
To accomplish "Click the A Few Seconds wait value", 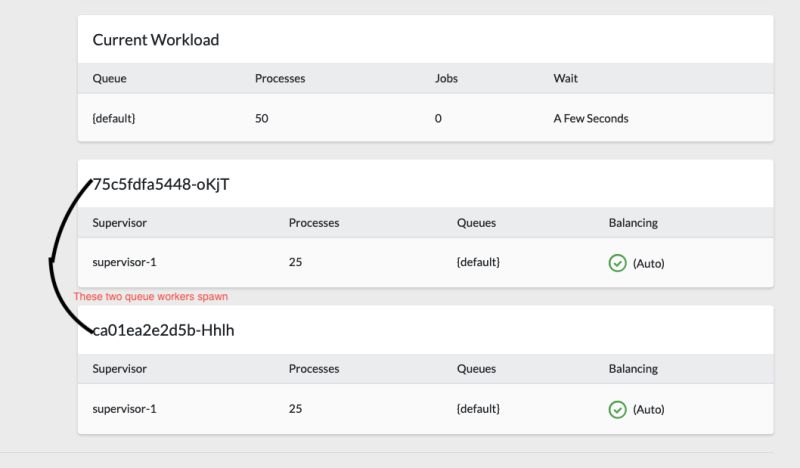I will pyautogui.click(x=591, y=118).
